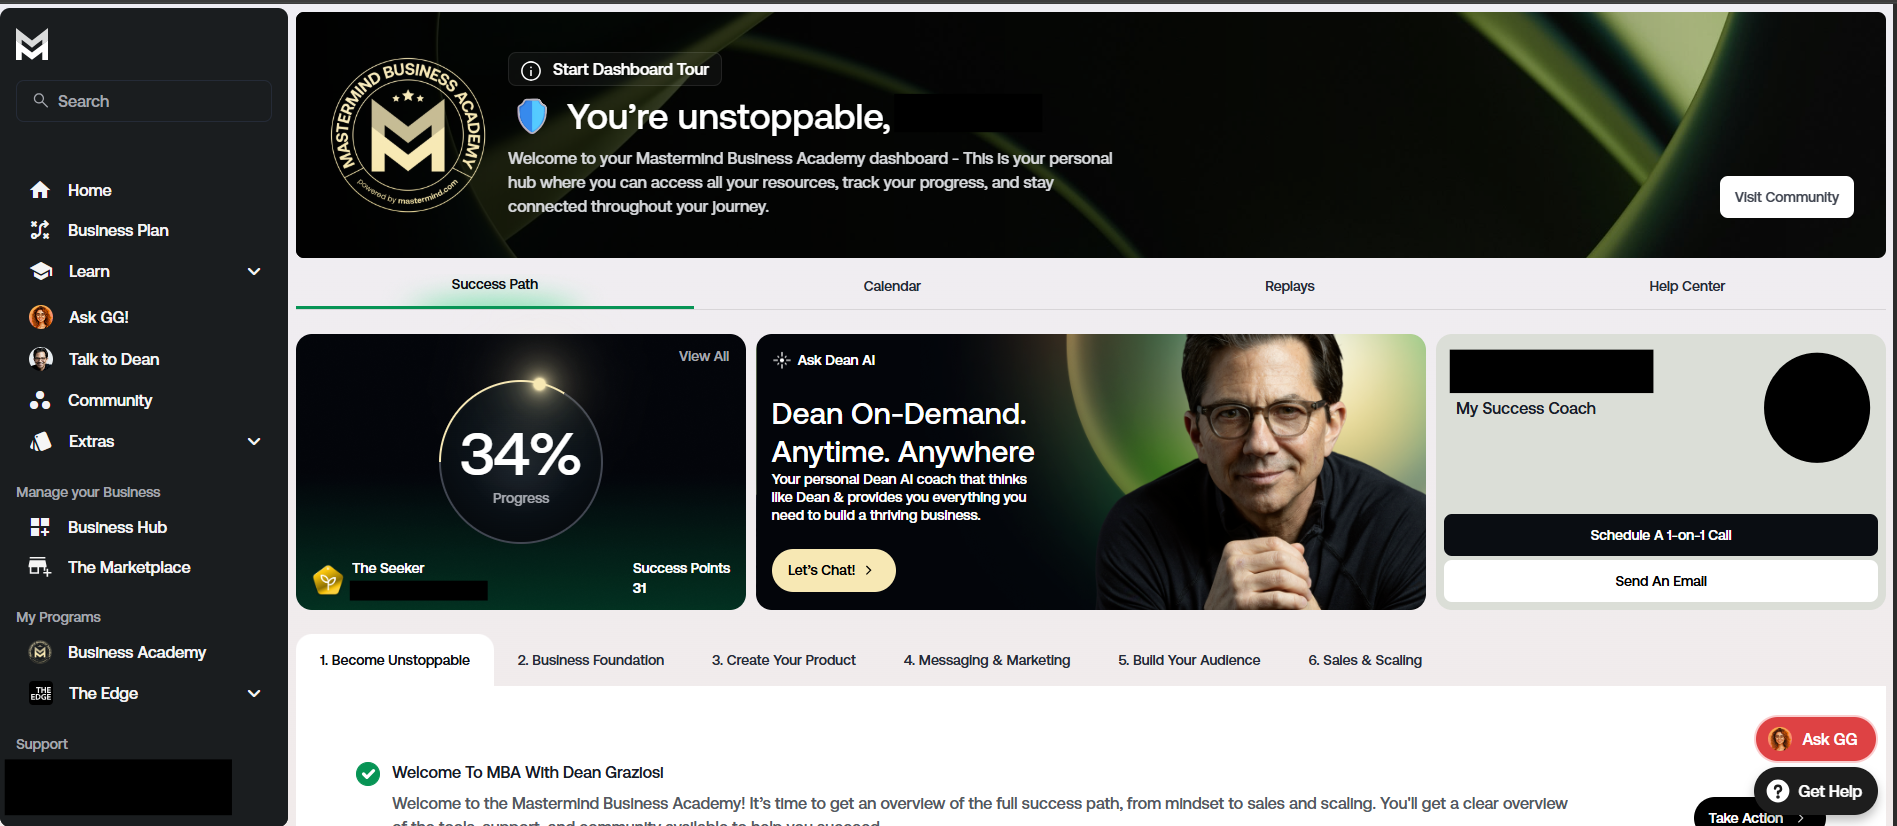The width and height of the screenshot is (1897, 826).
Task: Click Schedule A 1-on-1 Call button
Action: (x=1661, y=535)
